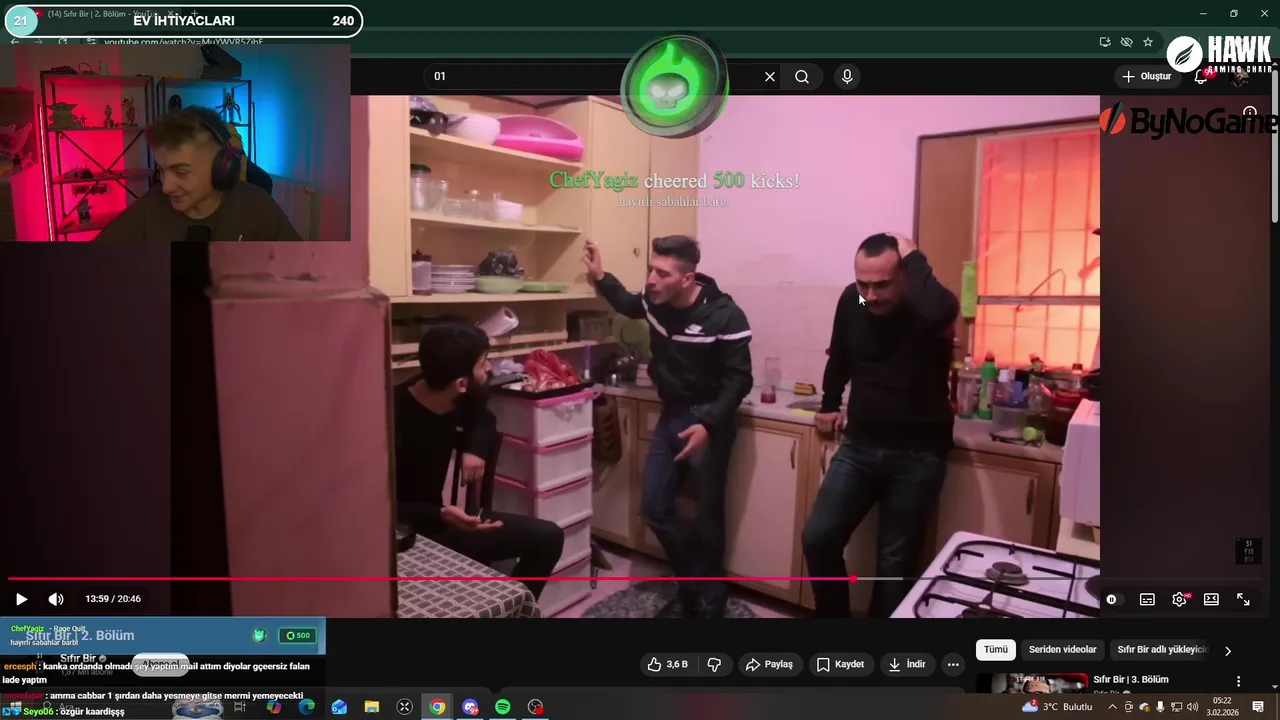Open the volume control in system tray

click(x=1193, y=707)
